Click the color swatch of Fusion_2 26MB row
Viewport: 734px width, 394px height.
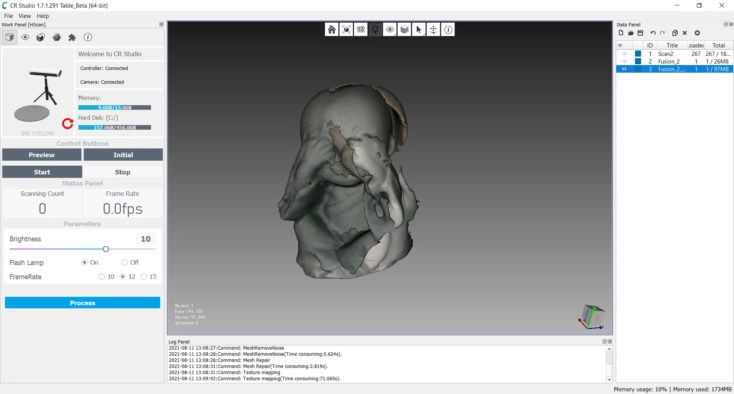click(638, 61)
